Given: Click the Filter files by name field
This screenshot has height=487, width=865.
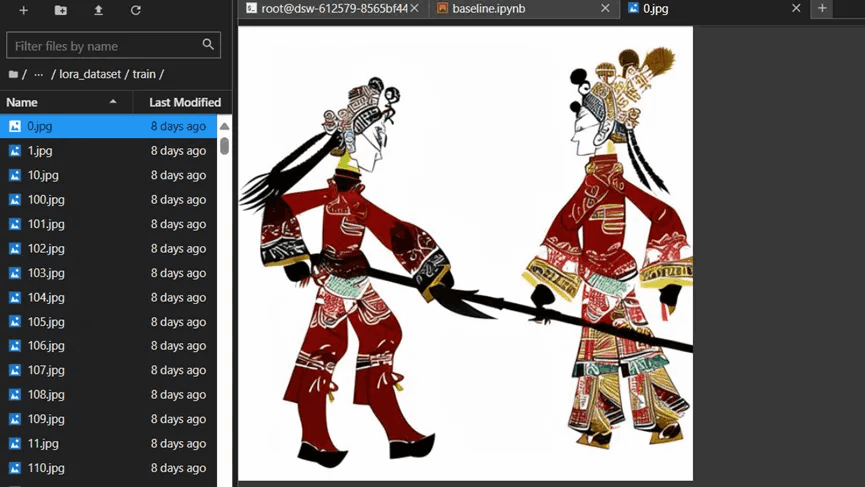Looking at the screenshot, I should (113, 45).
